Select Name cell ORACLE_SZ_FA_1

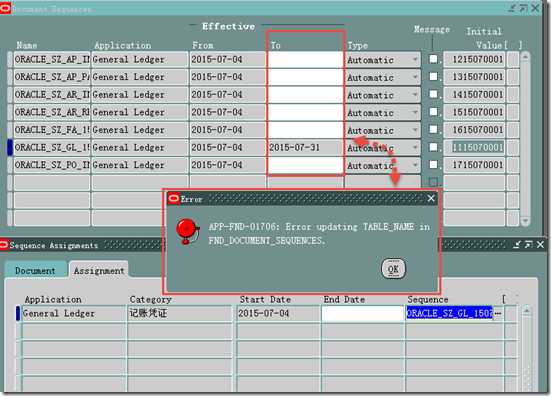coord(52,130)
